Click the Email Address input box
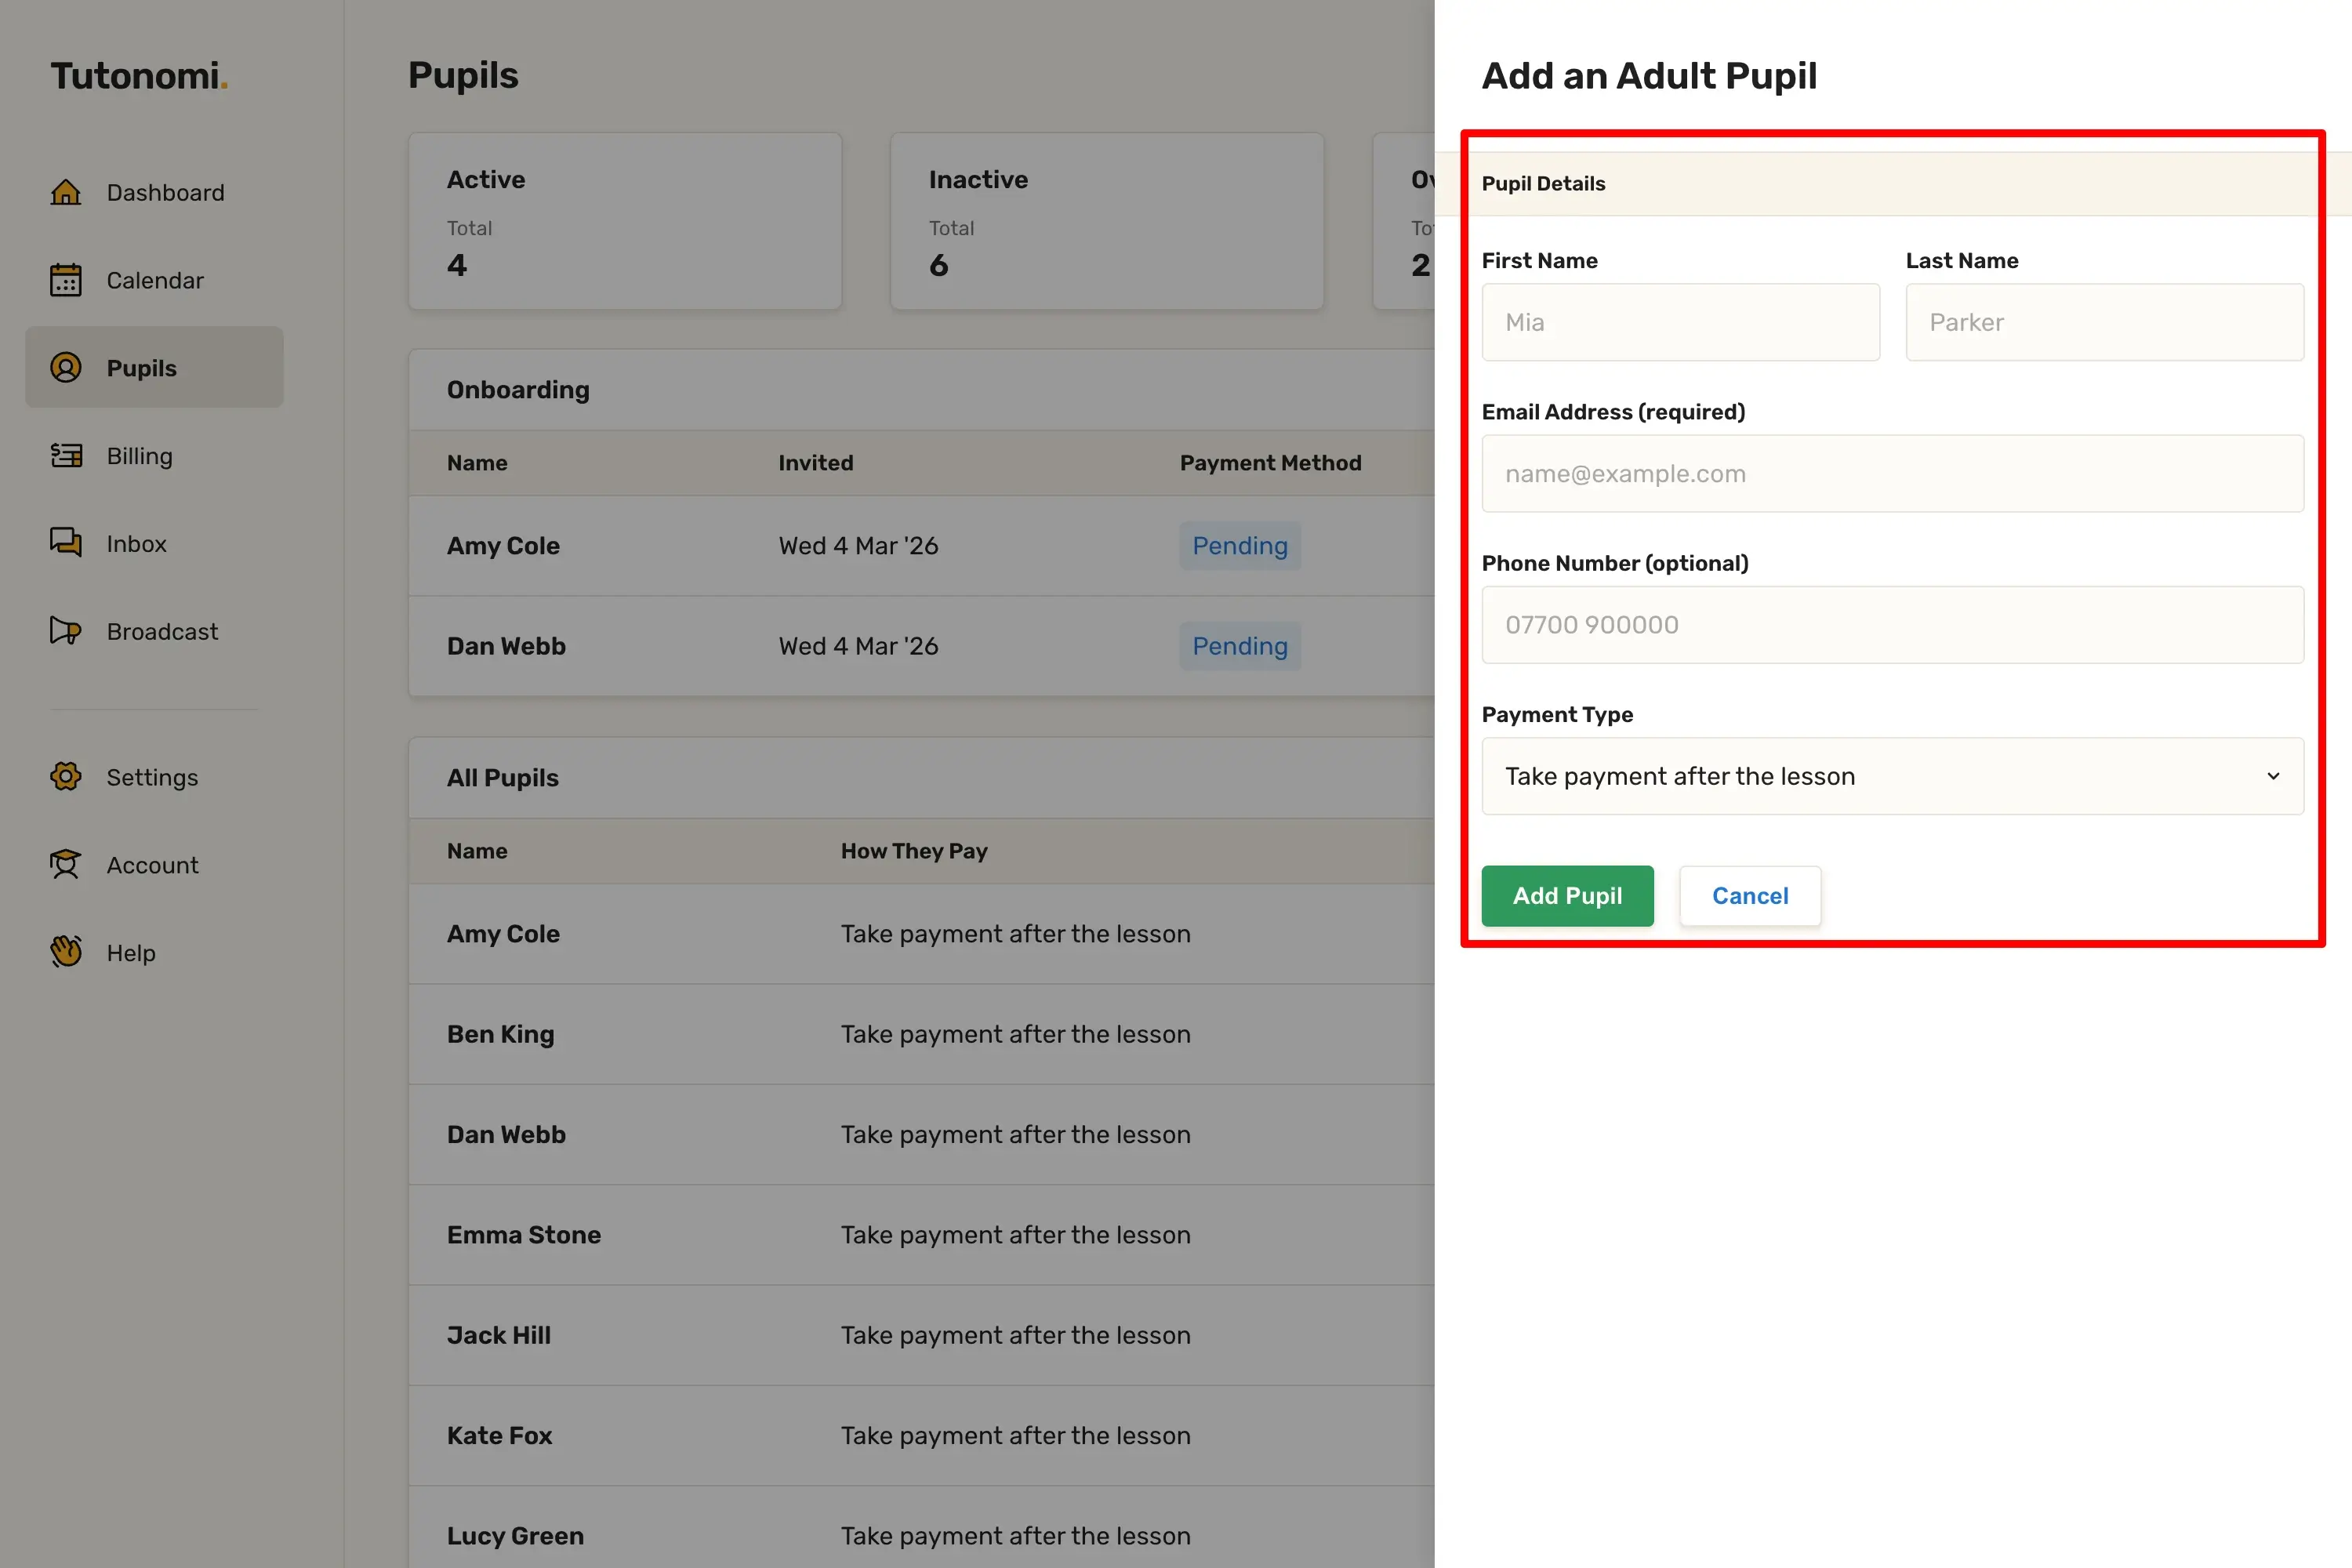The image size is (2352, 1568). click(1892, 474)
